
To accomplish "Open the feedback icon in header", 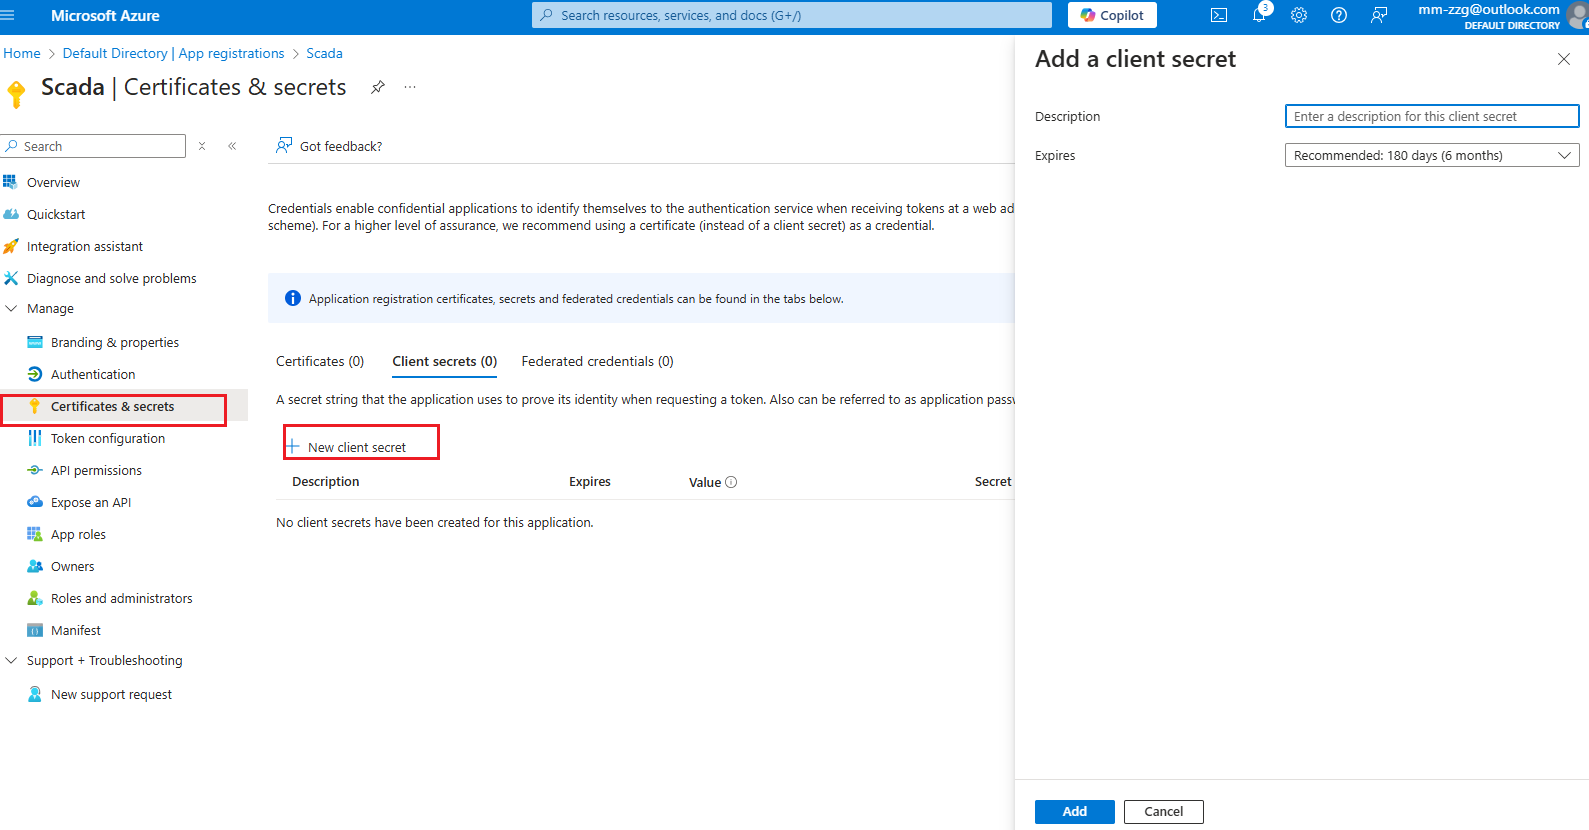I will click(1379, 15).
